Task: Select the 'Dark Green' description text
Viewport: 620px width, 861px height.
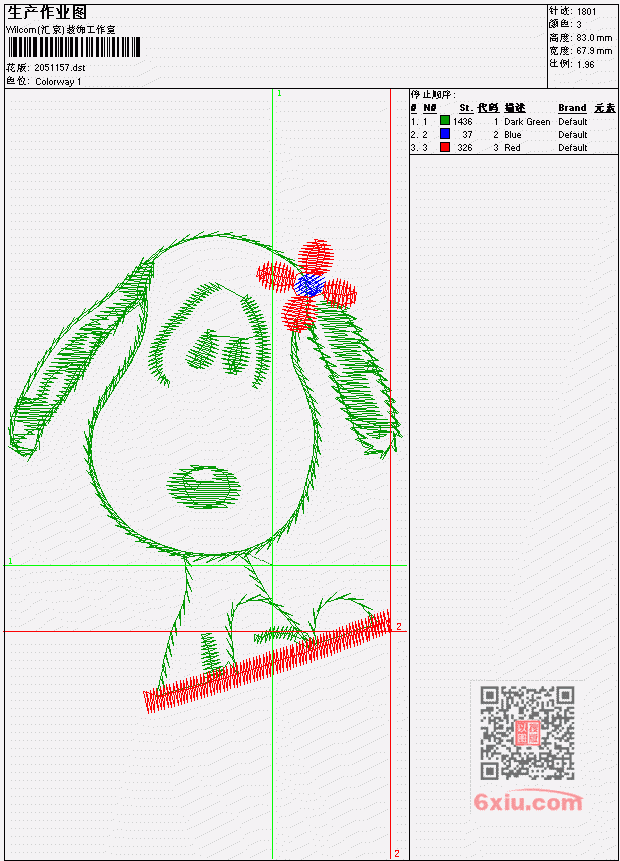Action: click(527, 122)
